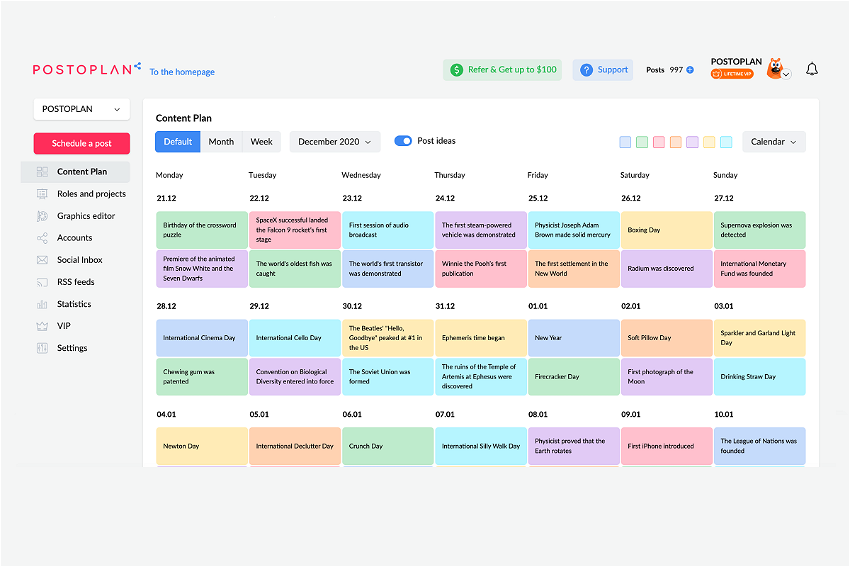Click the Statistics bar chart icon
Viewport: 850px width, 567px height.
42,304
